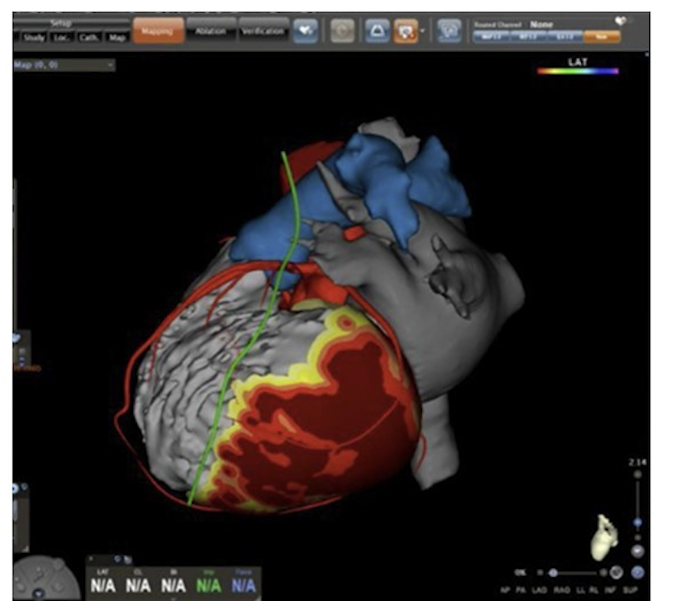Select the LAO view

tap(540, 590)
